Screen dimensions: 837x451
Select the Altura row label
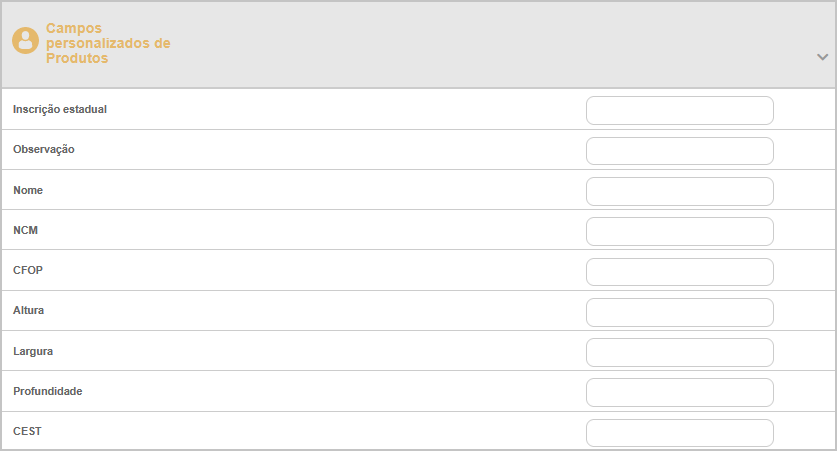[x=28, y=310]
